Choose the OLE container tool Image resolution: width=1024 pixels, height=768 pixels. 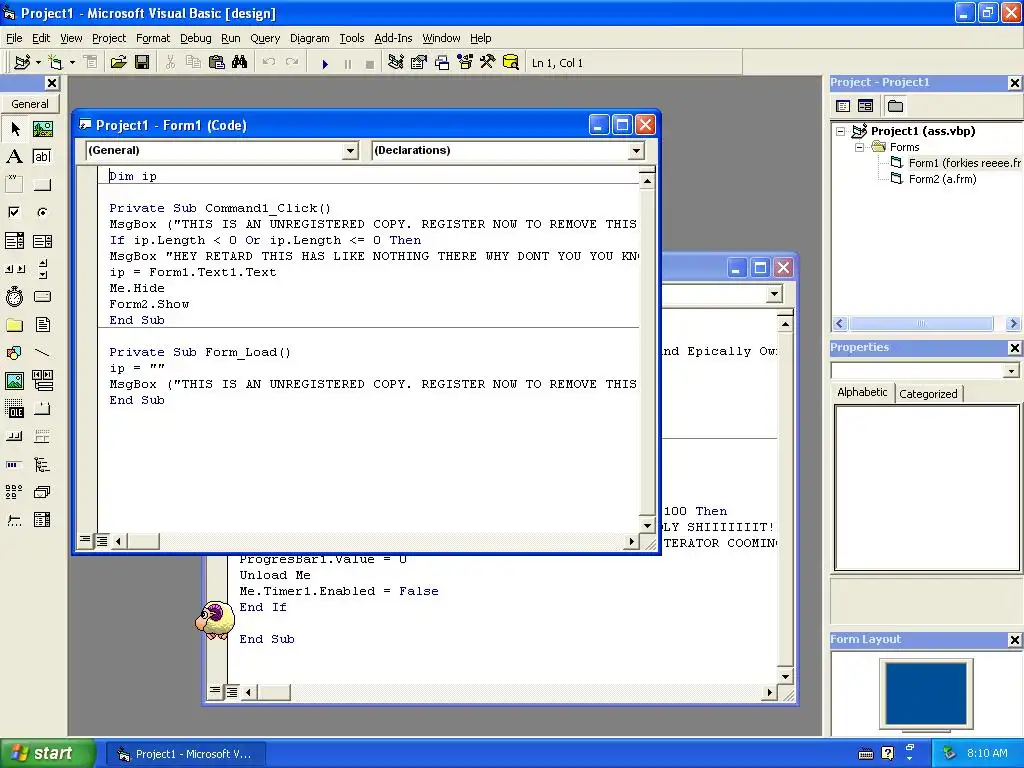click(14, 409)
